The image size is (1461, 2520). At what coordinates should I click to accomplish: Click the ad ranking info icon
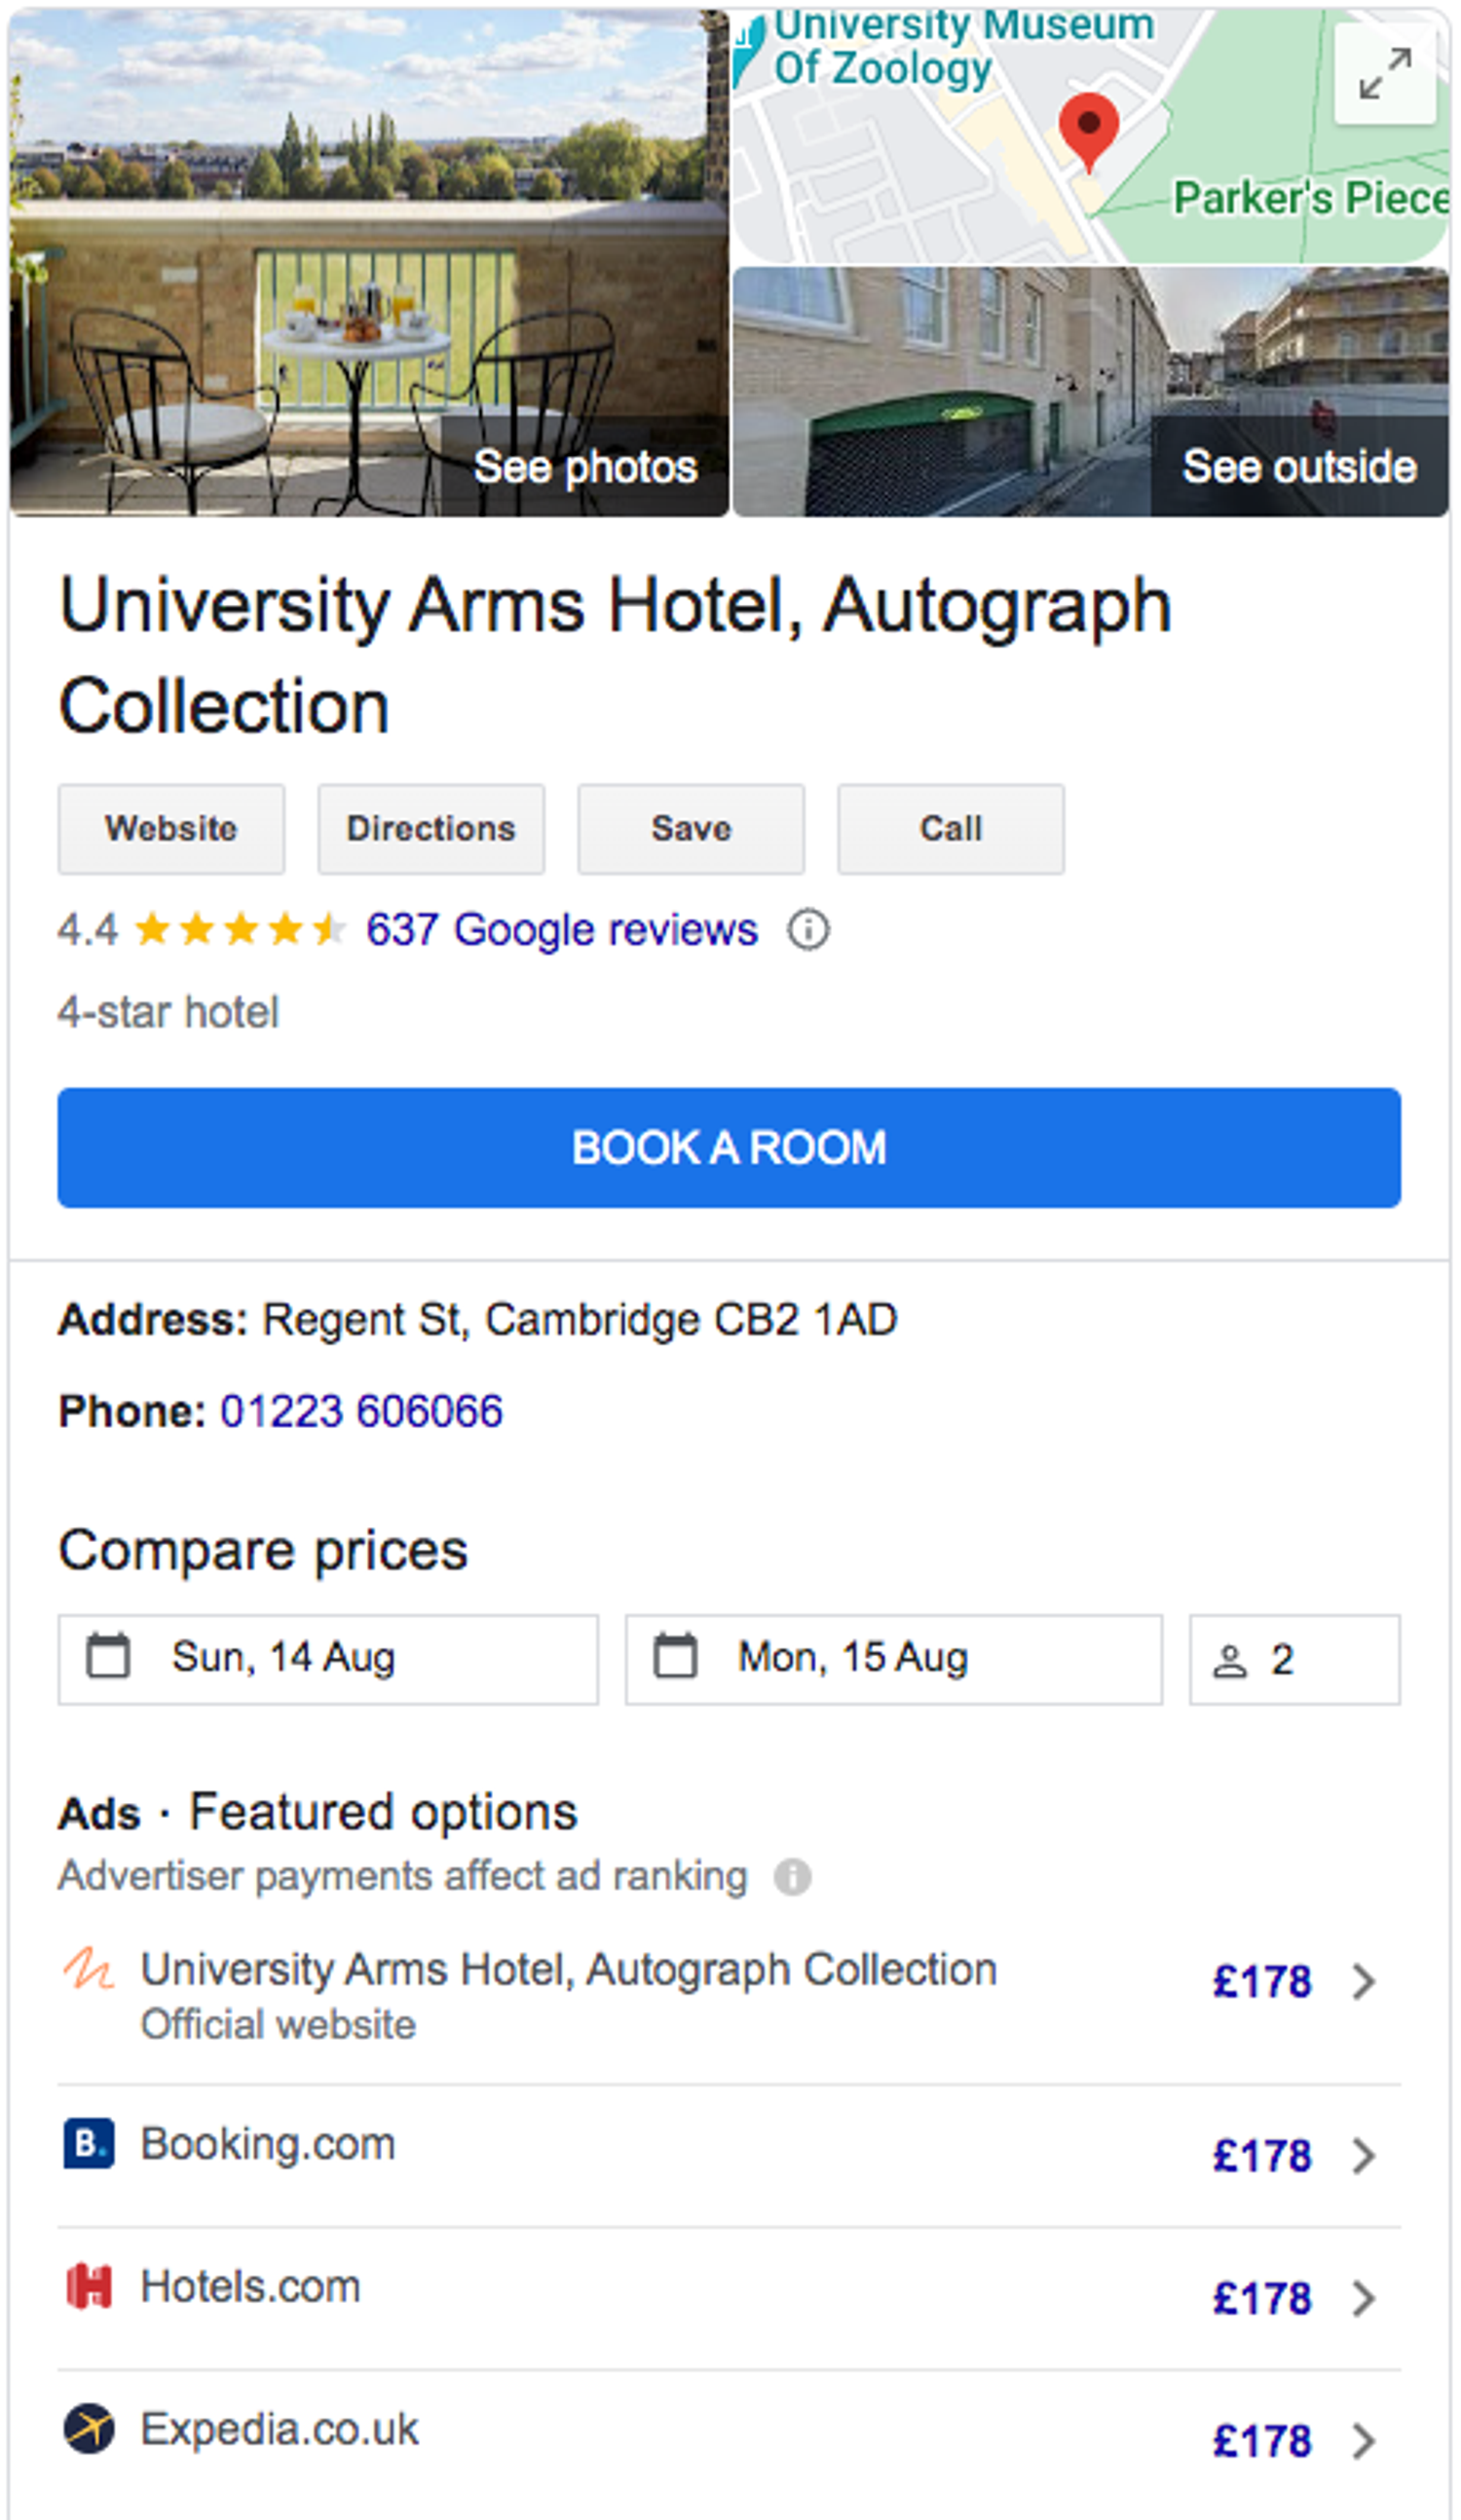[x=792, y=1877]
